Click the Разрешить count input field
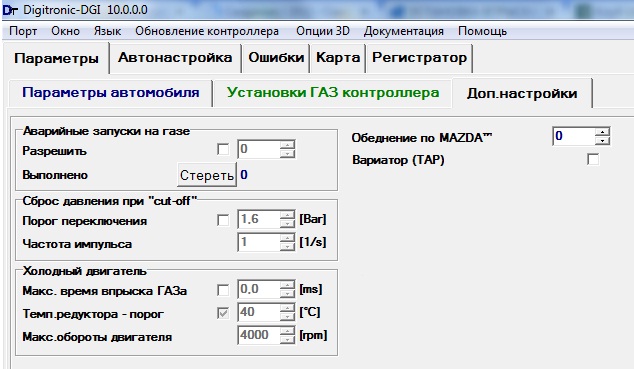Viewport: 634px width, 369px height. point(259,149)
